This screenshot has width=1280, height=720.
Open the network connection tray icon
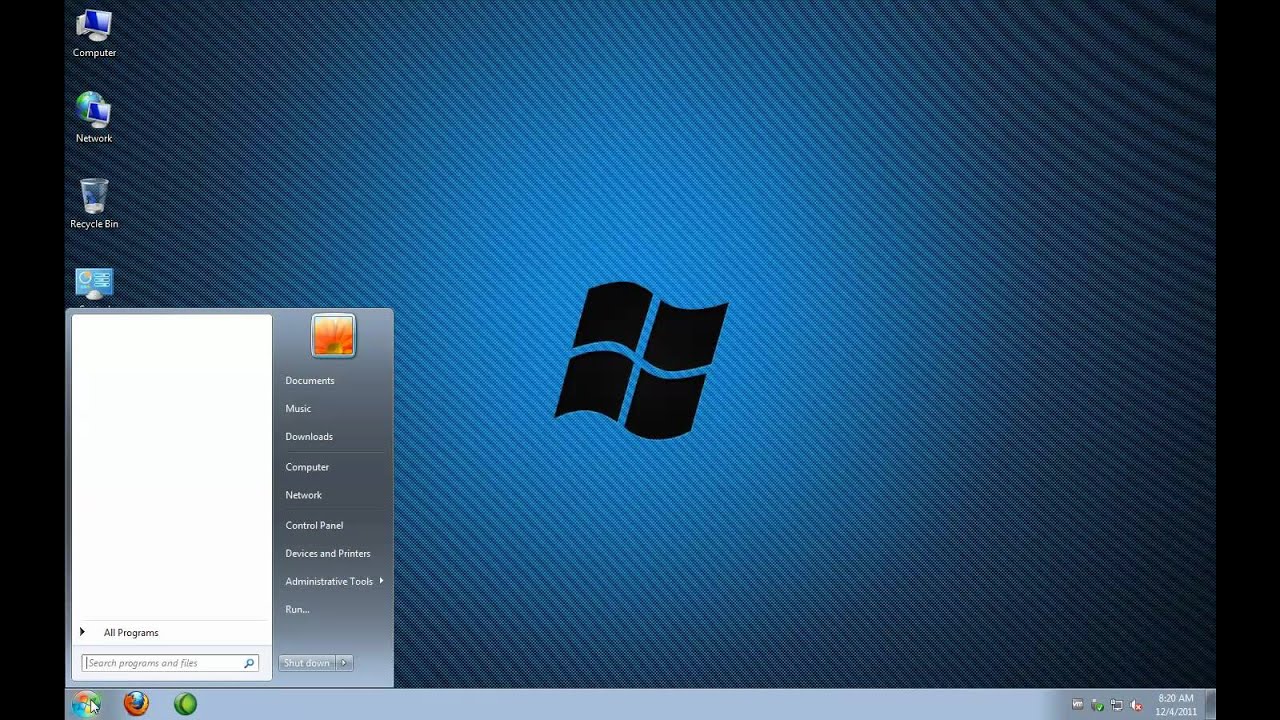pos(1116,704)
